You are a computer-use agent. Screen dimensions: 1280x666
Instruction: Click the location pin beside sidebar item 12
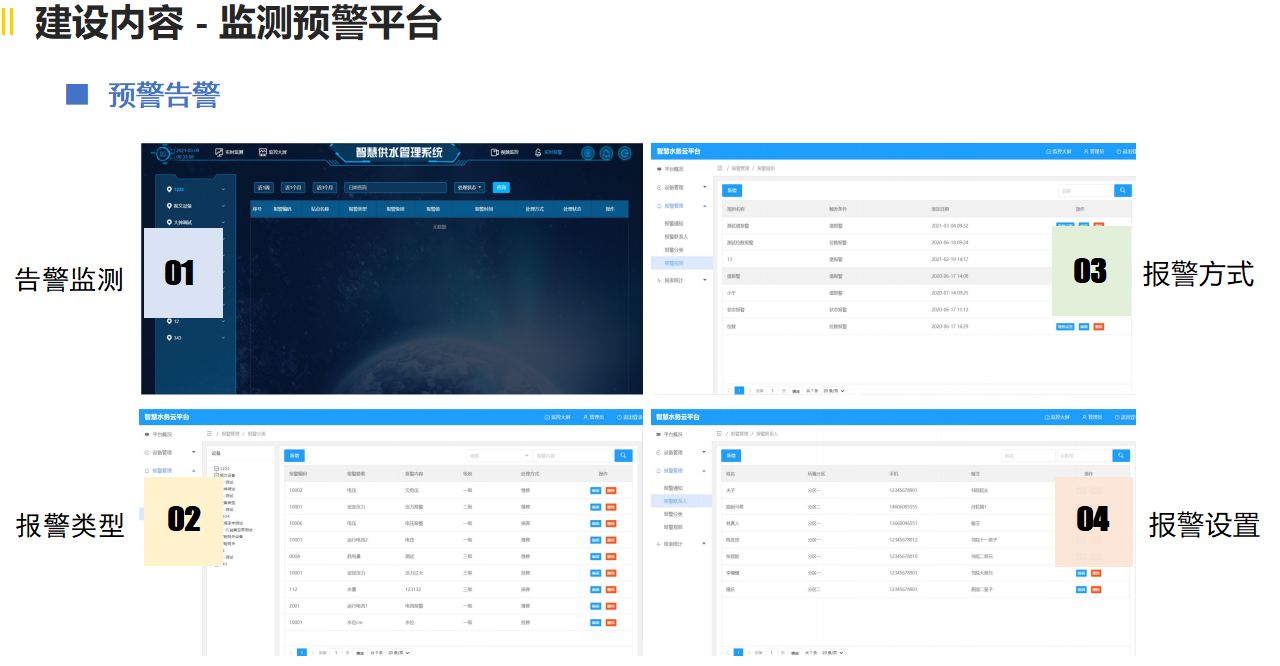coord(170,321)
